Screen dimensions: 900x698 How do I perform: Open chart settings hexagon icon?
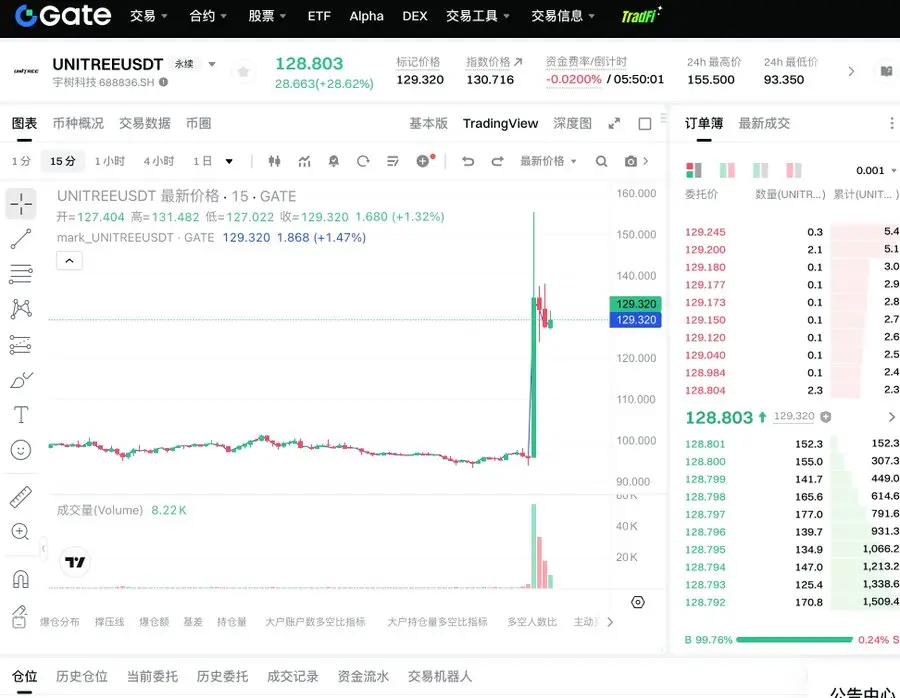(x=638, y=602)
